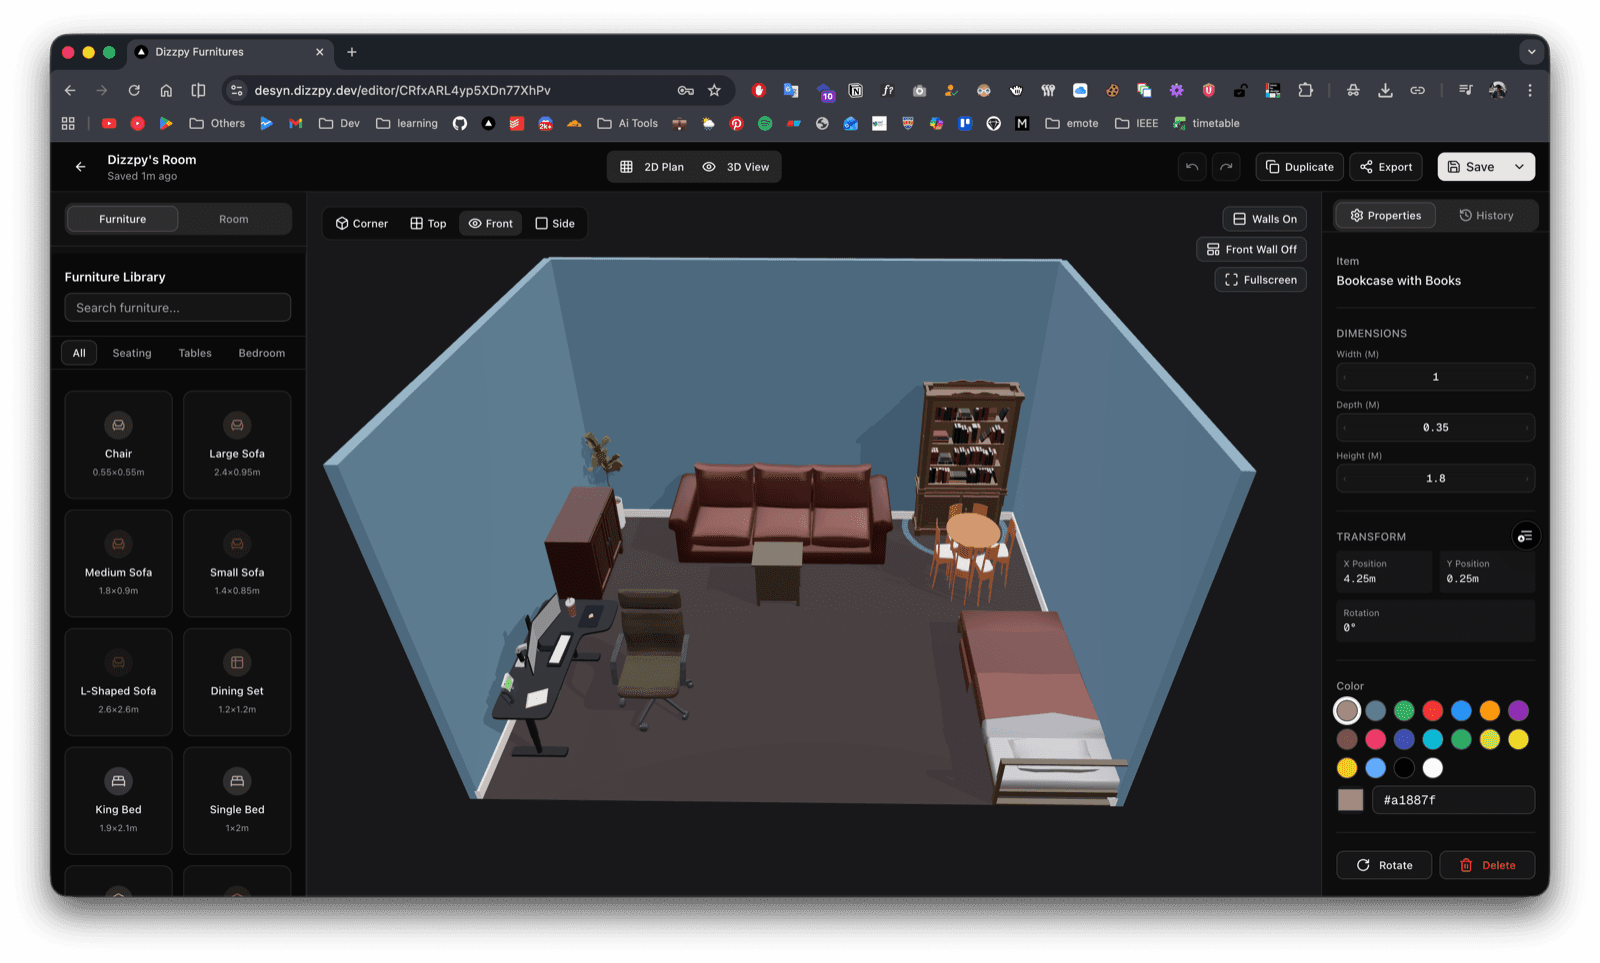Open Chrome's three-dot menu
The width and height of the screenshot is (1600, 963).
pos(1530,90)
